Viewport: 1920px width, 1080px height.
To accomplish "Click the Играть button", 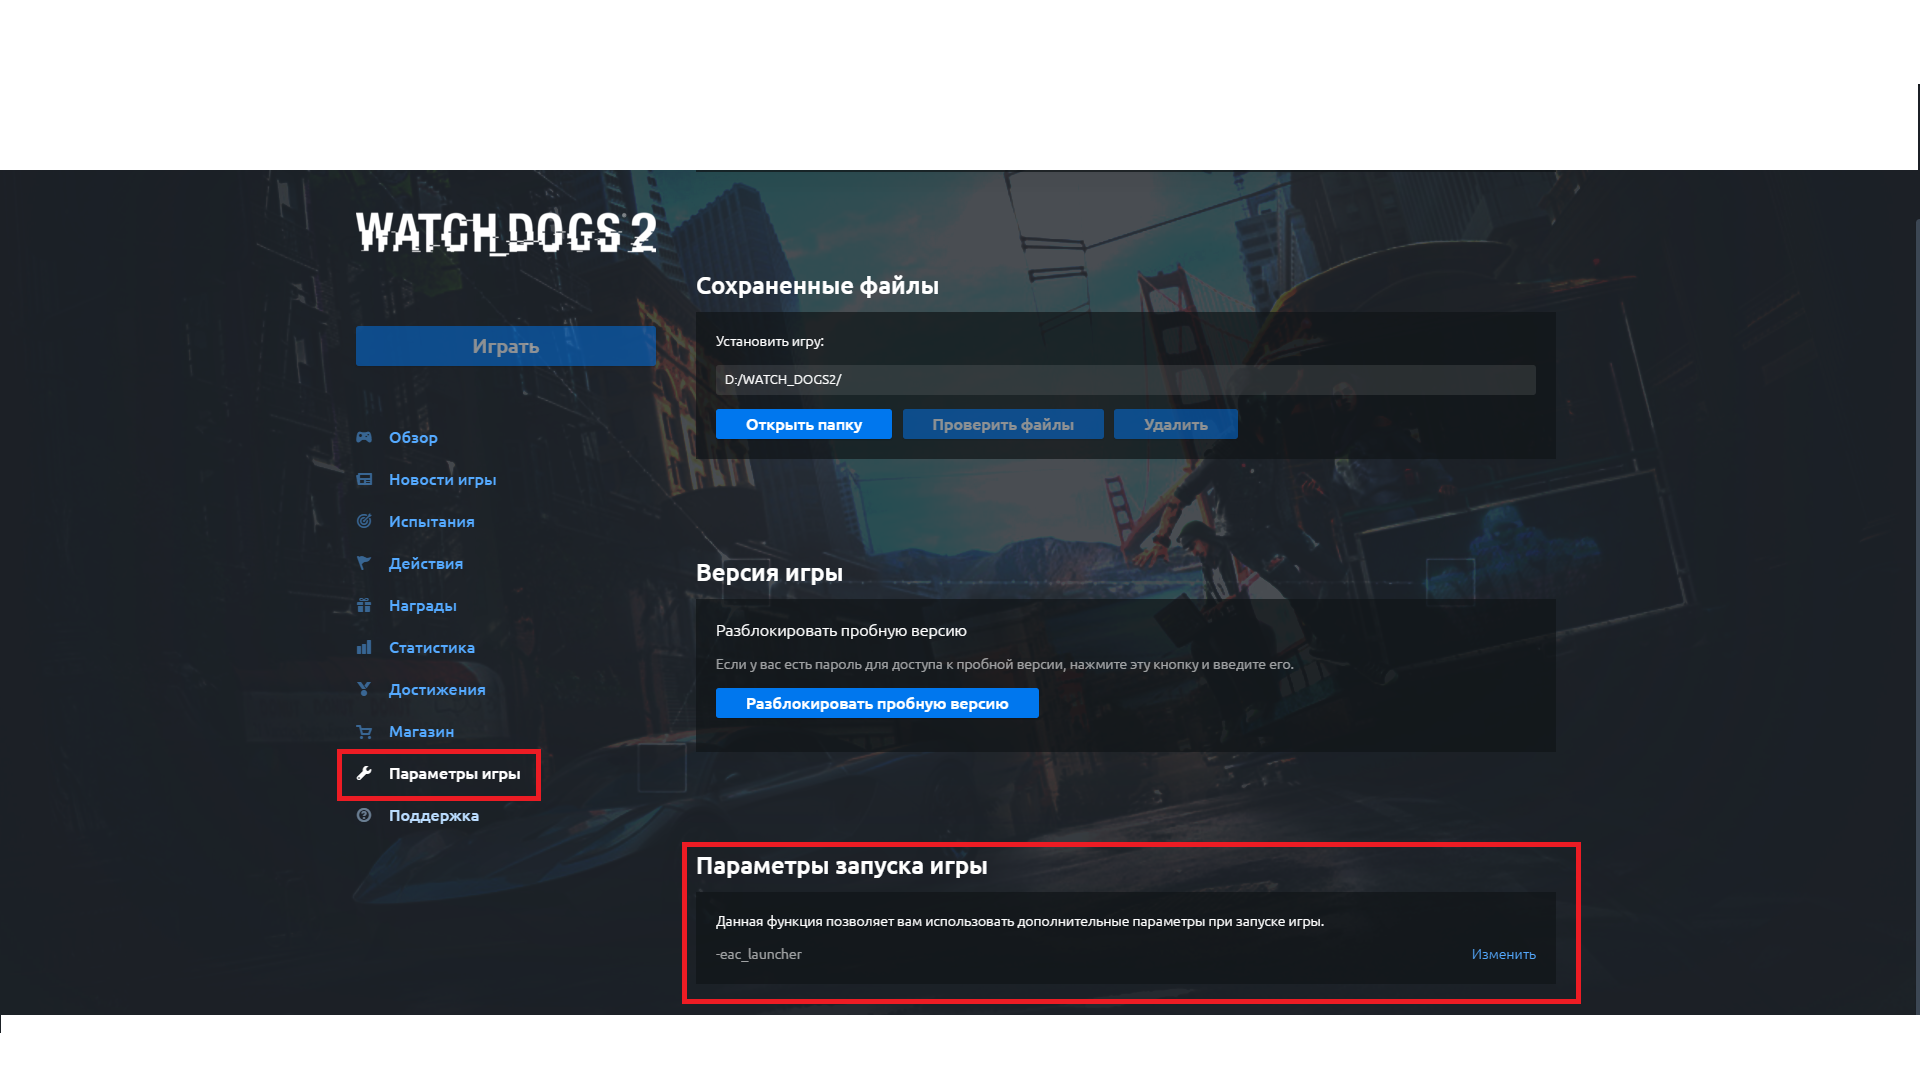I will pyautogui.click(x=505, y=346).
